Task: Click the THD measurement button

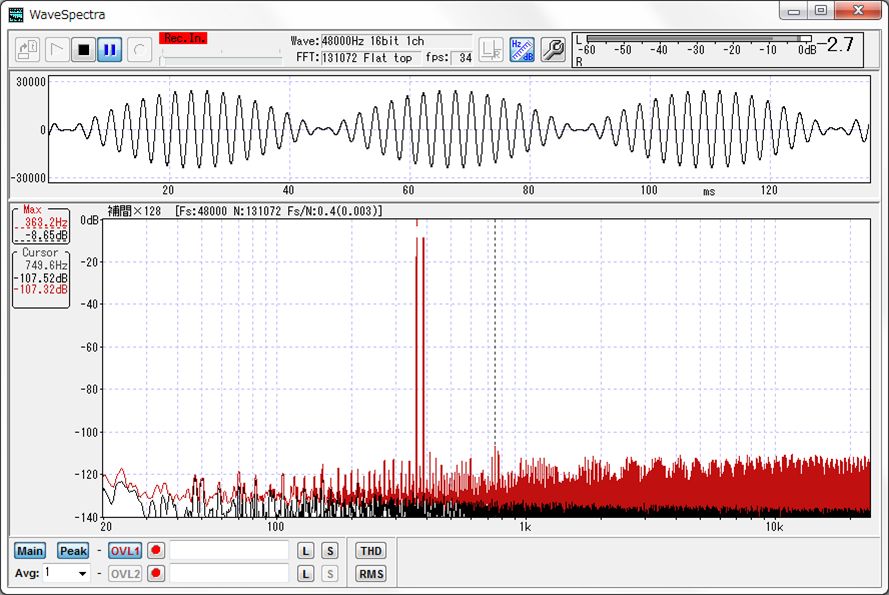Action: click(x=369, y=550)
